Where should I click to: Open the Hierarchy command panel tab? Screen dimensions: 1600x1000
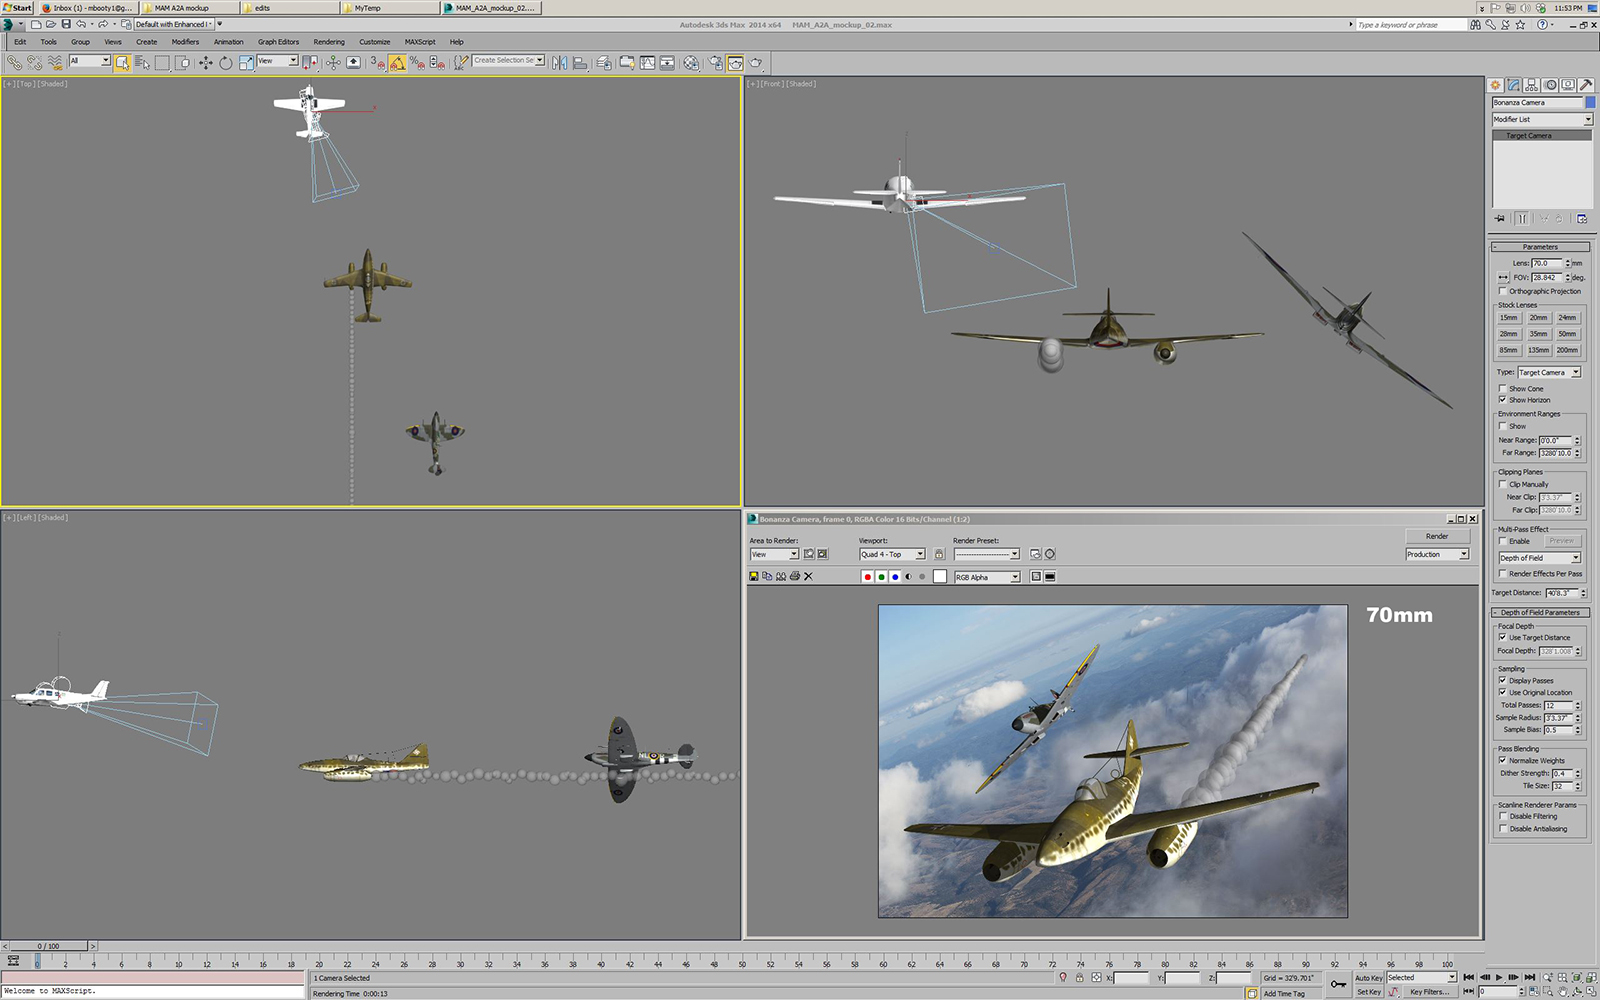pyautogui.click(x=1531, y=85)
